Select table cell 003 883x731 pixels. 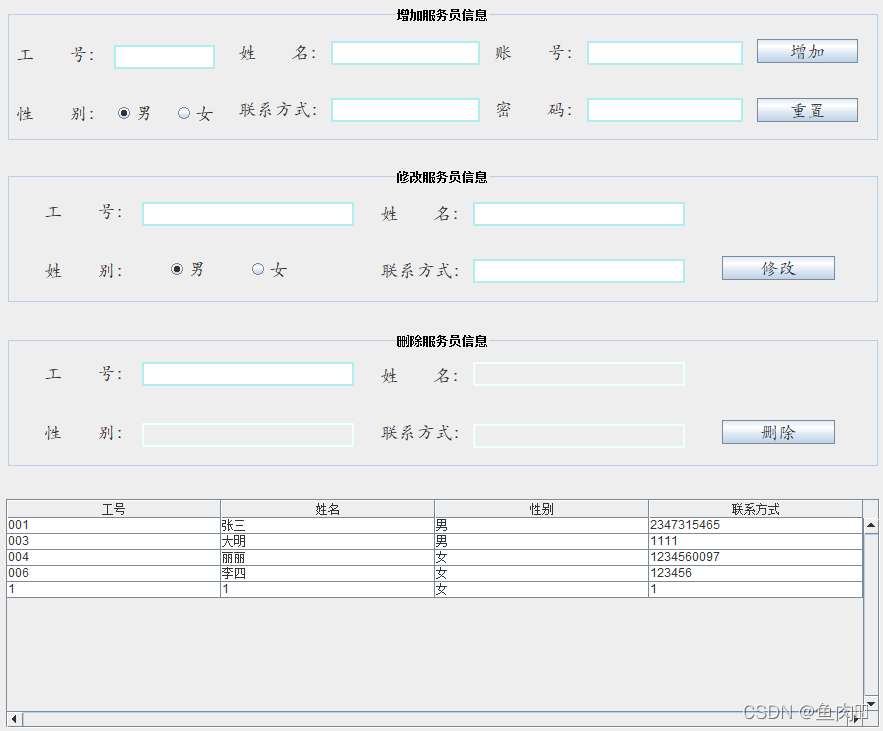(x=113, y=541)
